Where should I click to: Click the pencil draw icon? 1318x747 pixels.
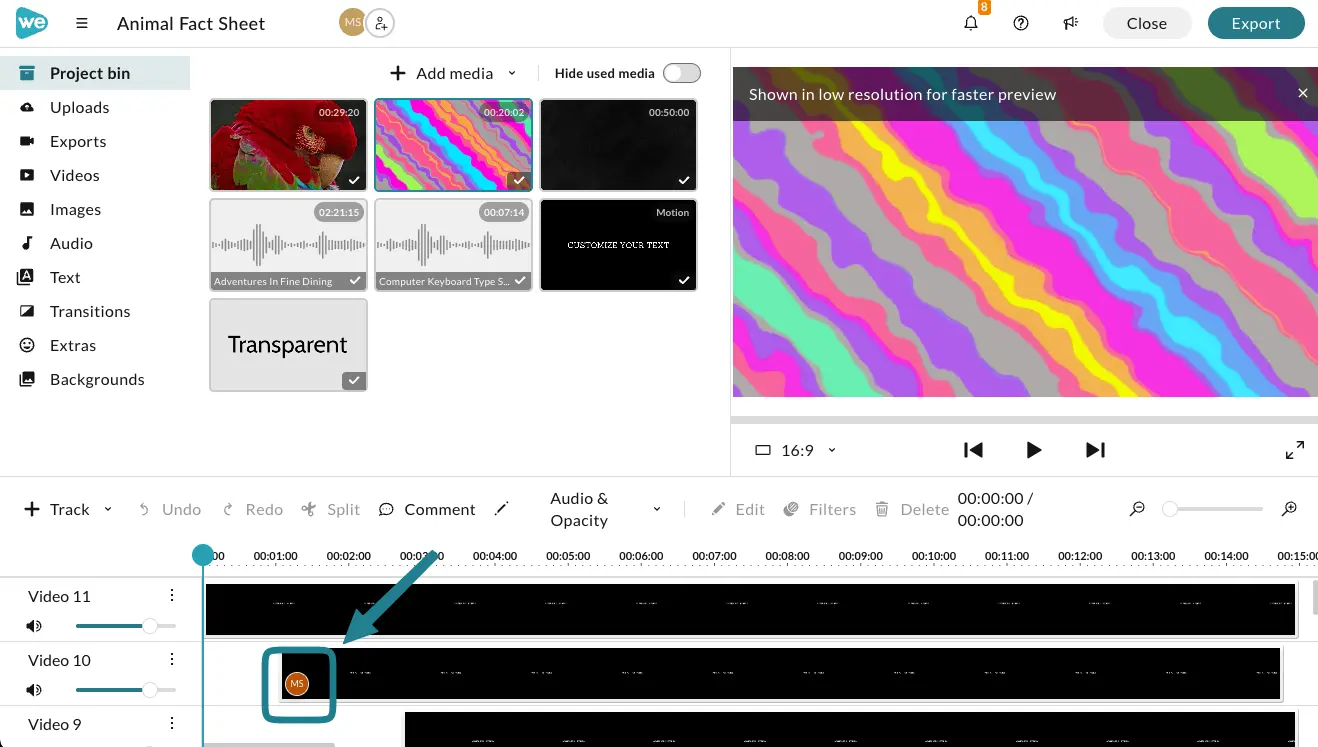point(502,509)
